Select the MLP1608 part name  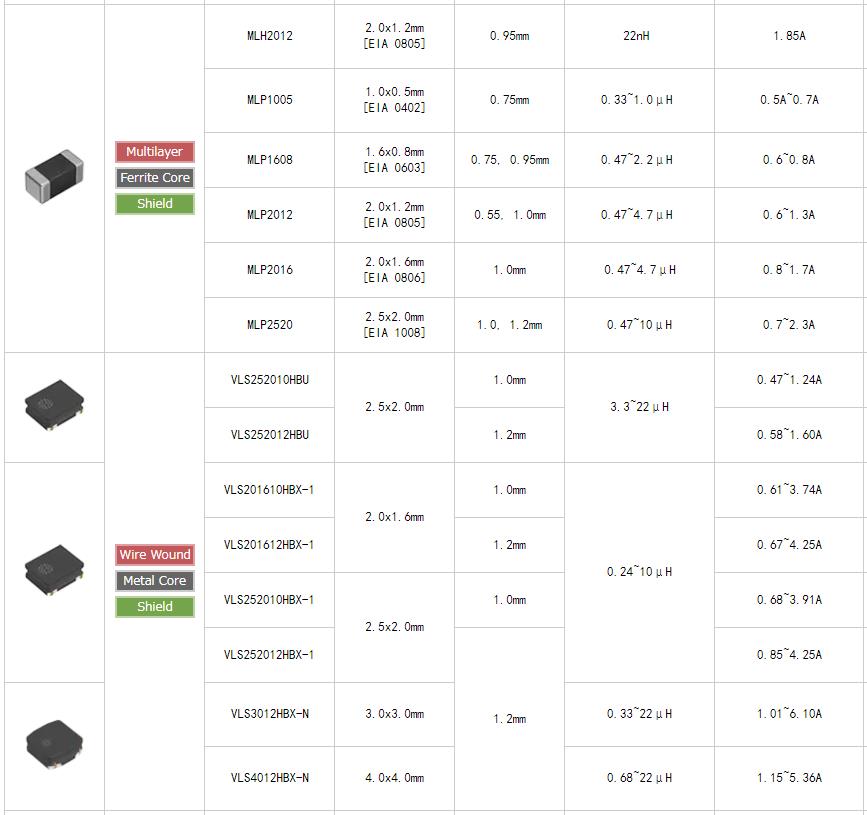point(270,160)
